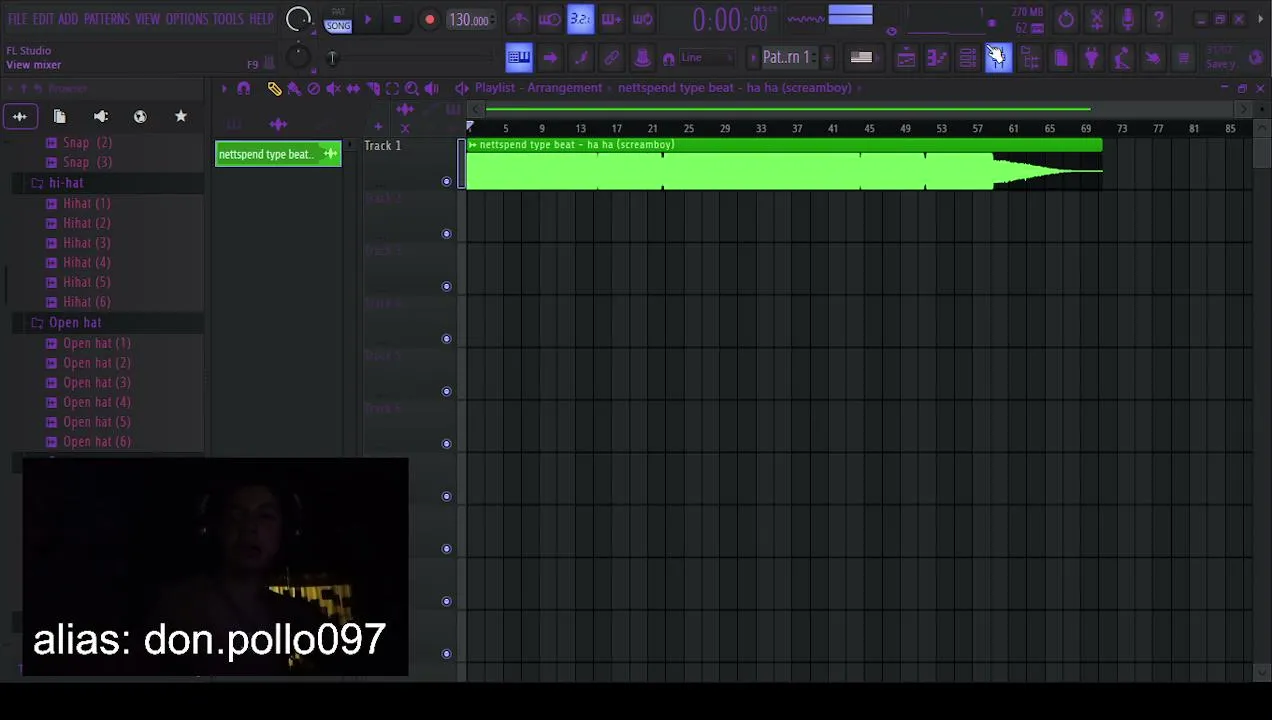Viewport: 1272px width, 720px height.
Task: Open the browser files tab icon
Action: pos(59,117)
